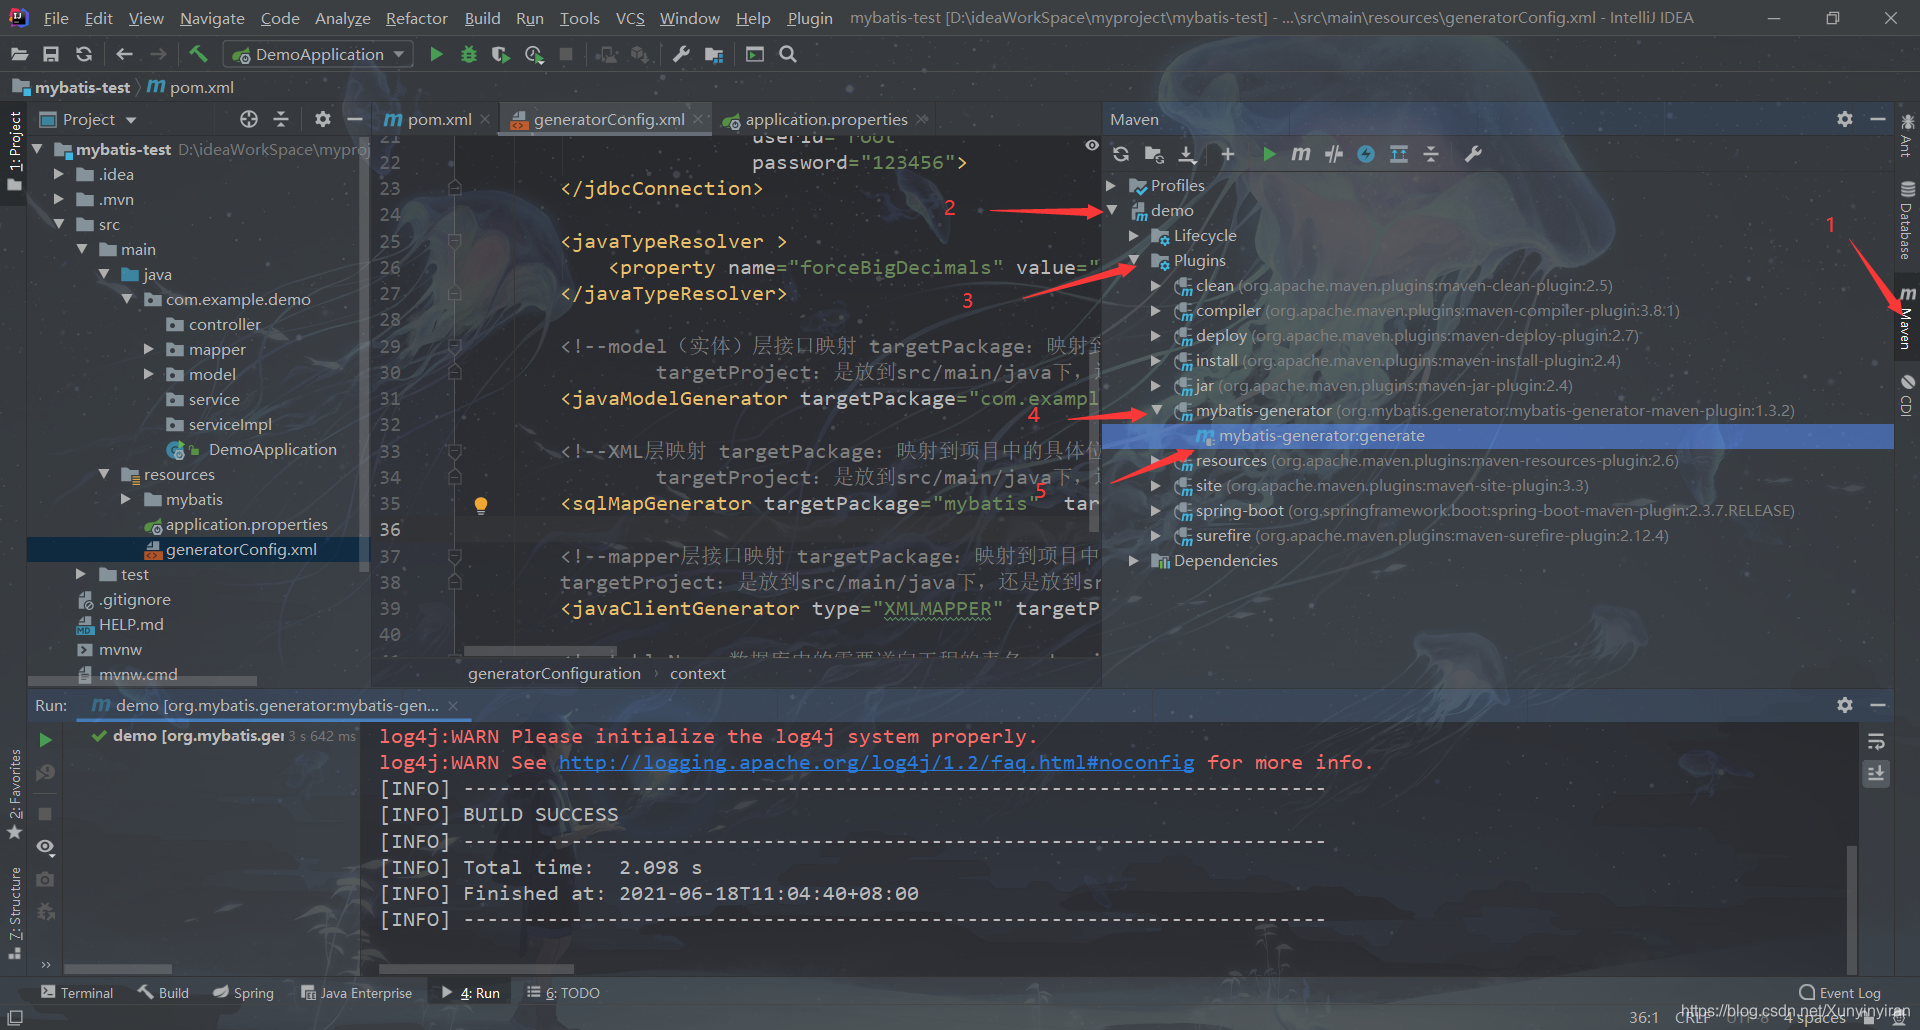Navigate back with left arrow icon
Viewport: 1920px width, 1030px height.
pos(124,54)
